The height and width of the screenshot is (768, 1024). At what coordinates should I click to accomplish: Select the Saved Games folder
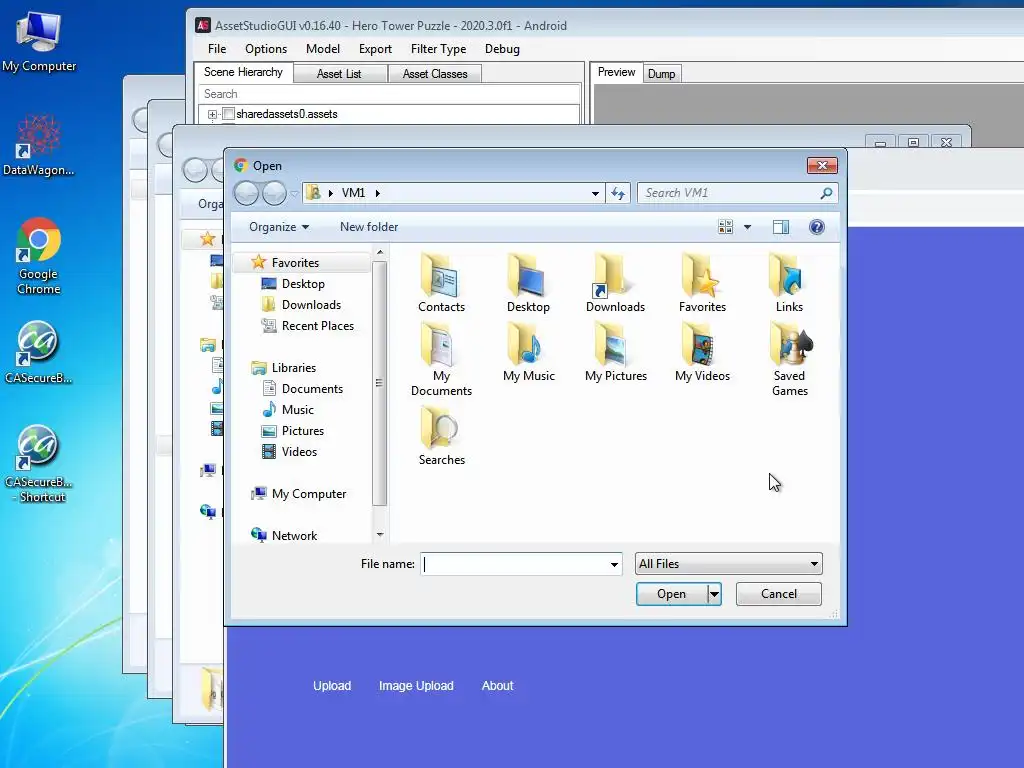(x=790, y=359)
